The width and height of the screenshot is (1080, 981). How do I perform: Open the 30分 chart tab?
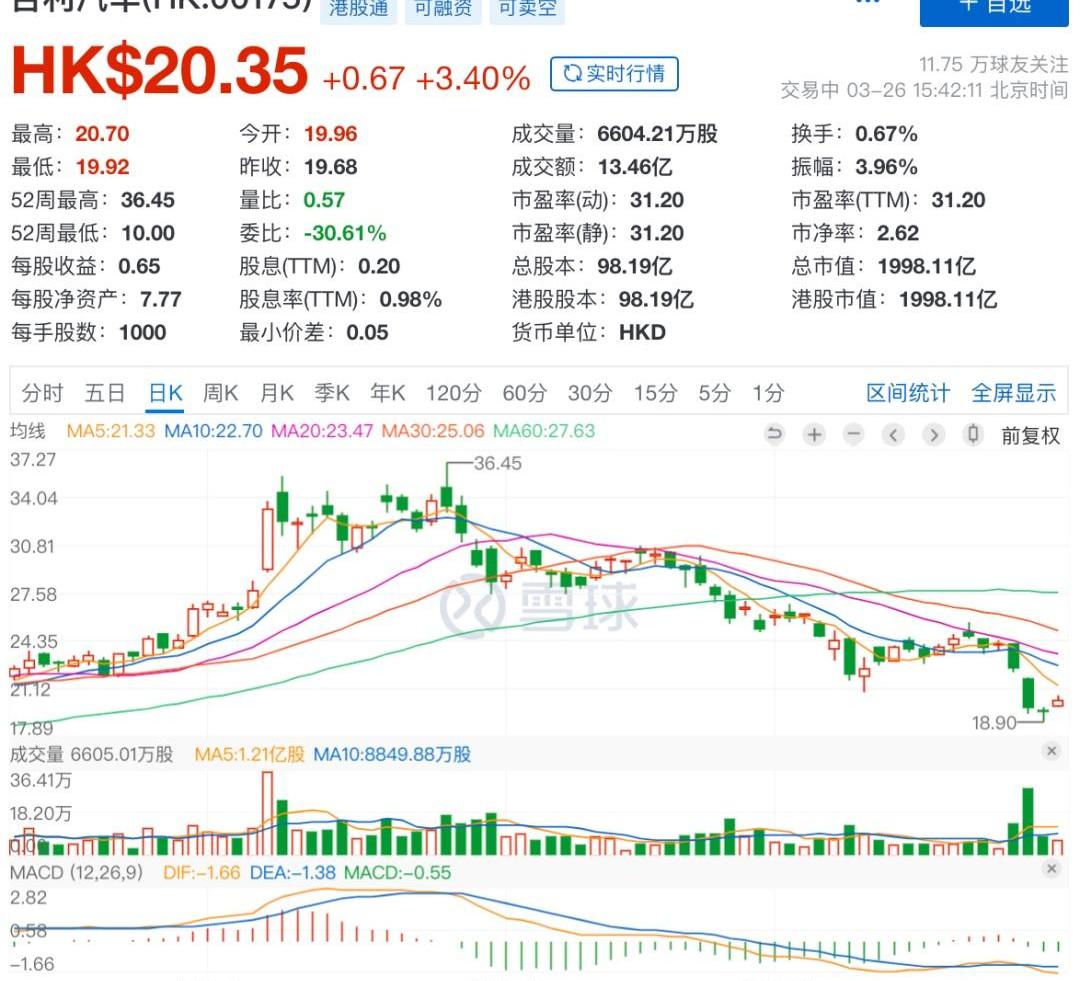(x=590, y=393)
